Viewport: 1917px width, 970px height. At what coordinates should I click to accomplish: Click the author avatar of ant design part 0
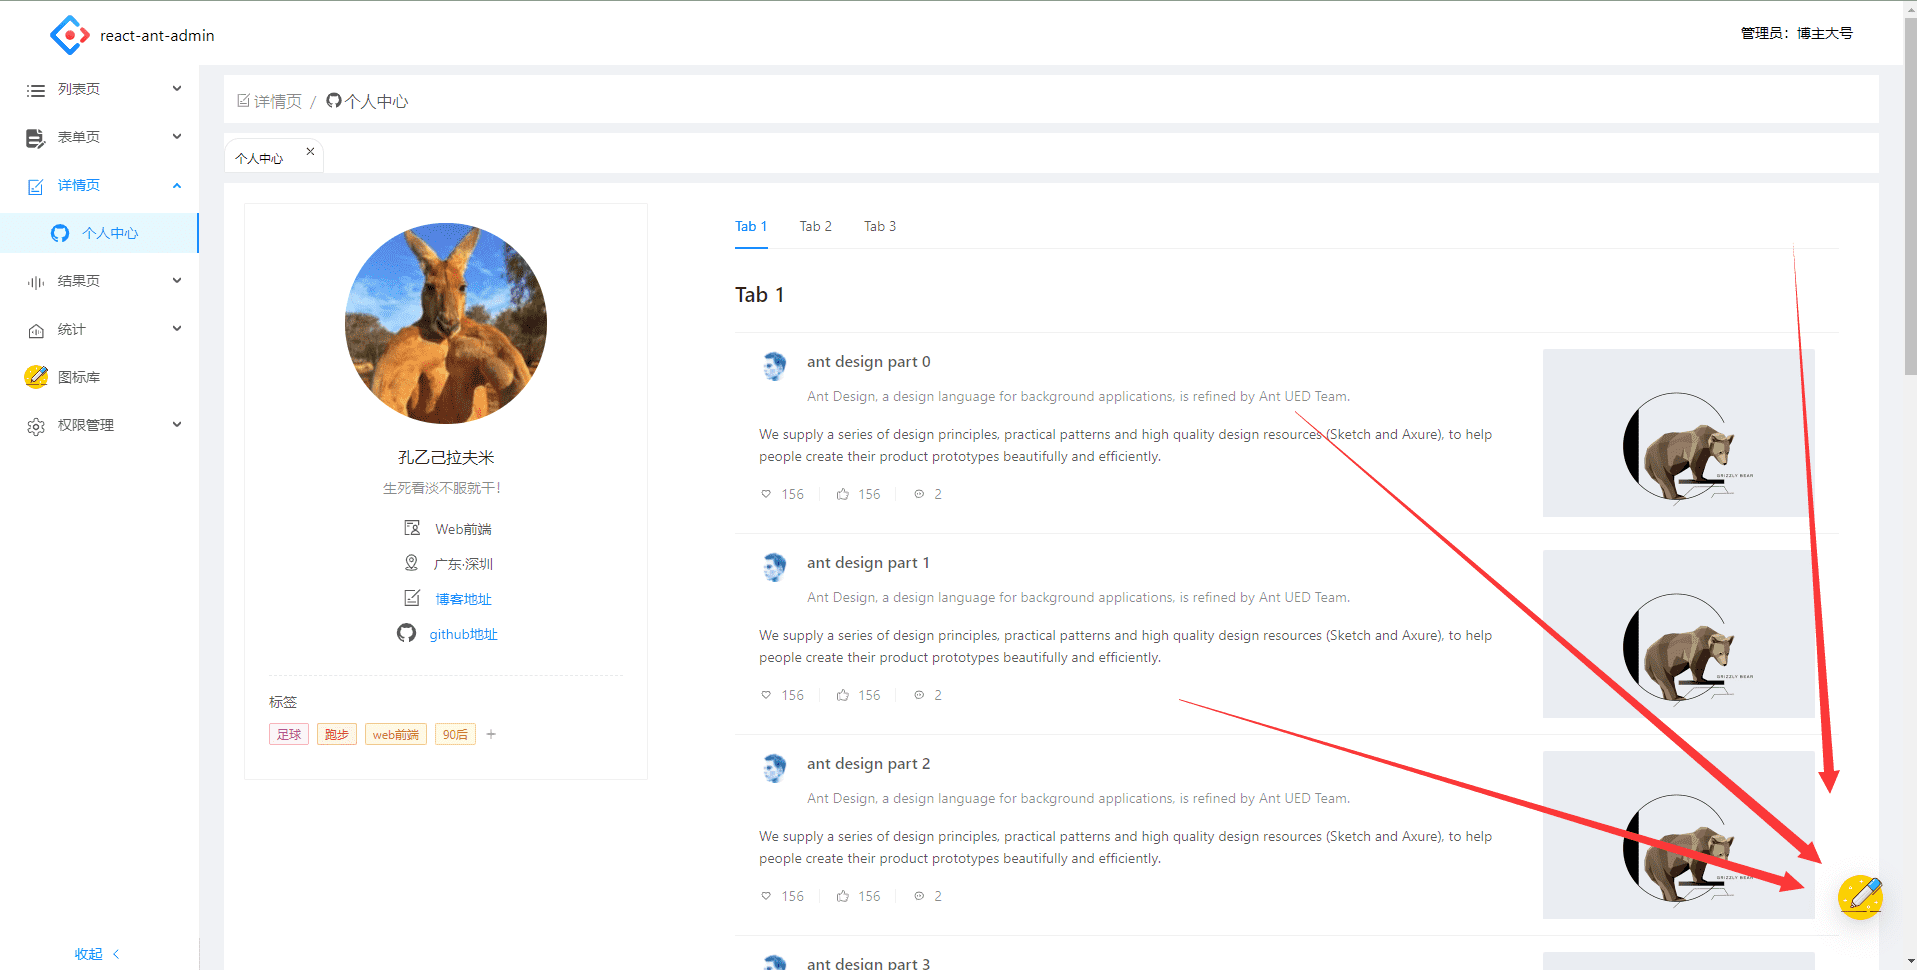pos(775,366)
